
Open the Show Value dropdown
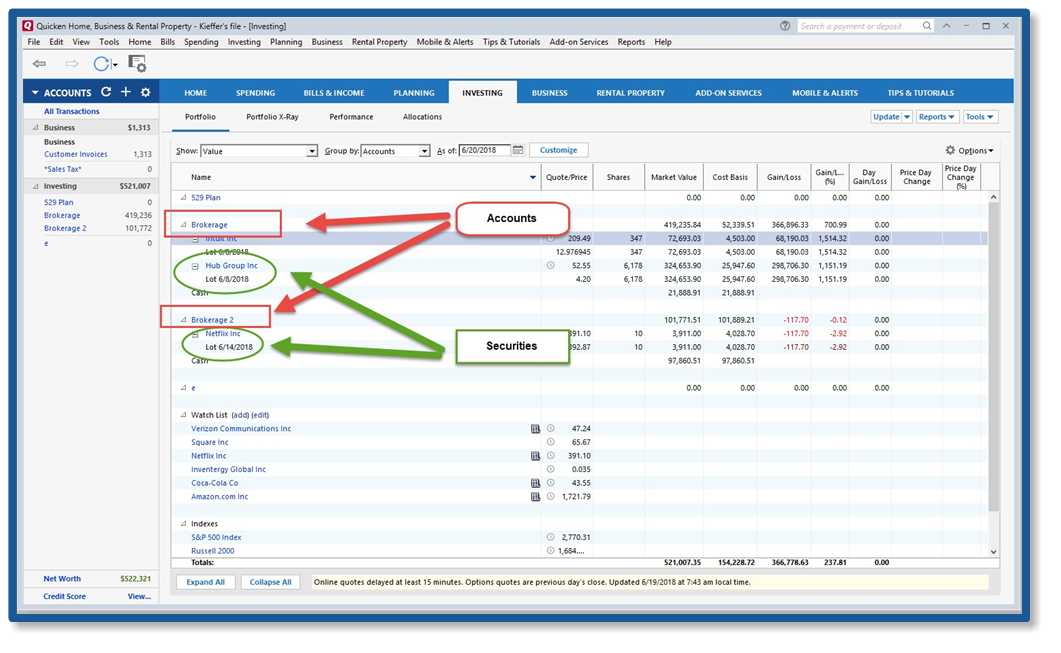click(312, 151)
